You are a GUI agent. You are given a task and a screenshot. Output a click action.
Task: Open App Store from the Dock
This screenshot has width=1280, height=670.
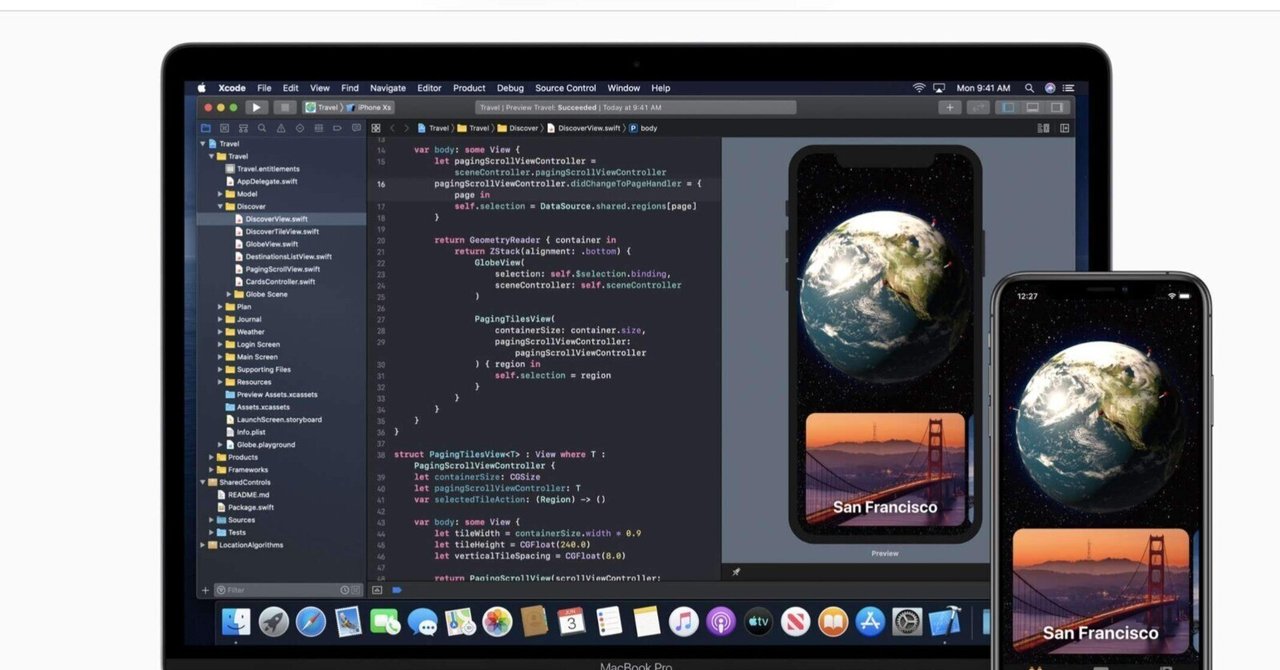point(870,622)
